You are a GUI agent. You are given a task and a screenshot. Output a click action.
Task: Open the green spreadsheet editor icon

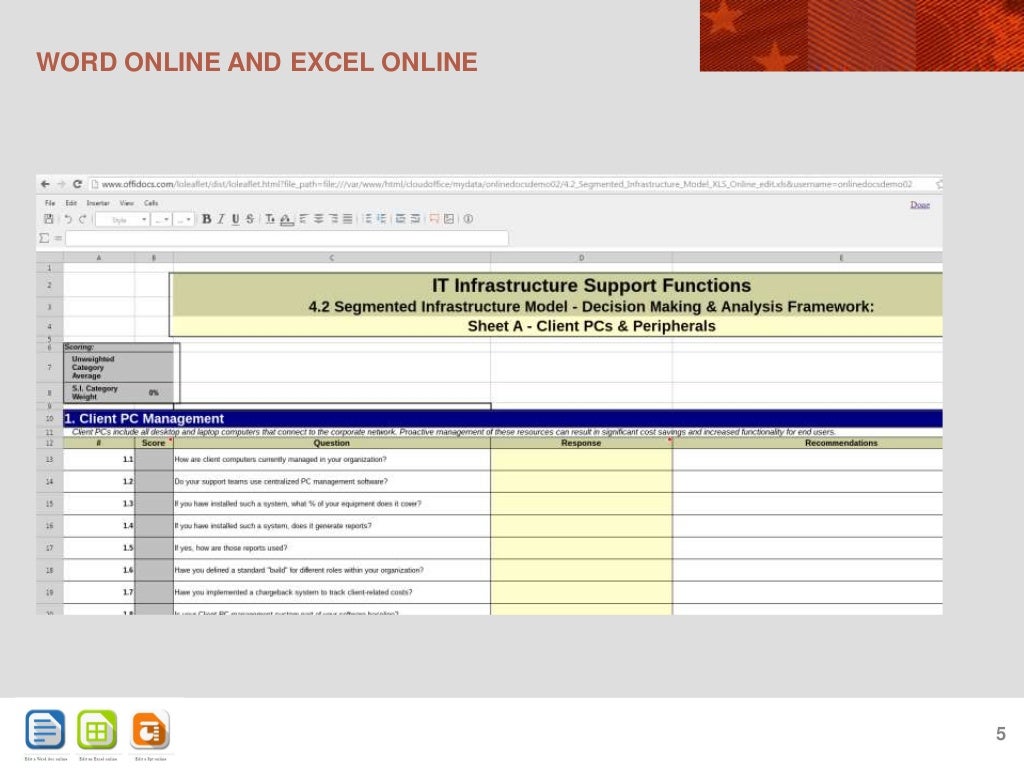(x=97, y=729)
